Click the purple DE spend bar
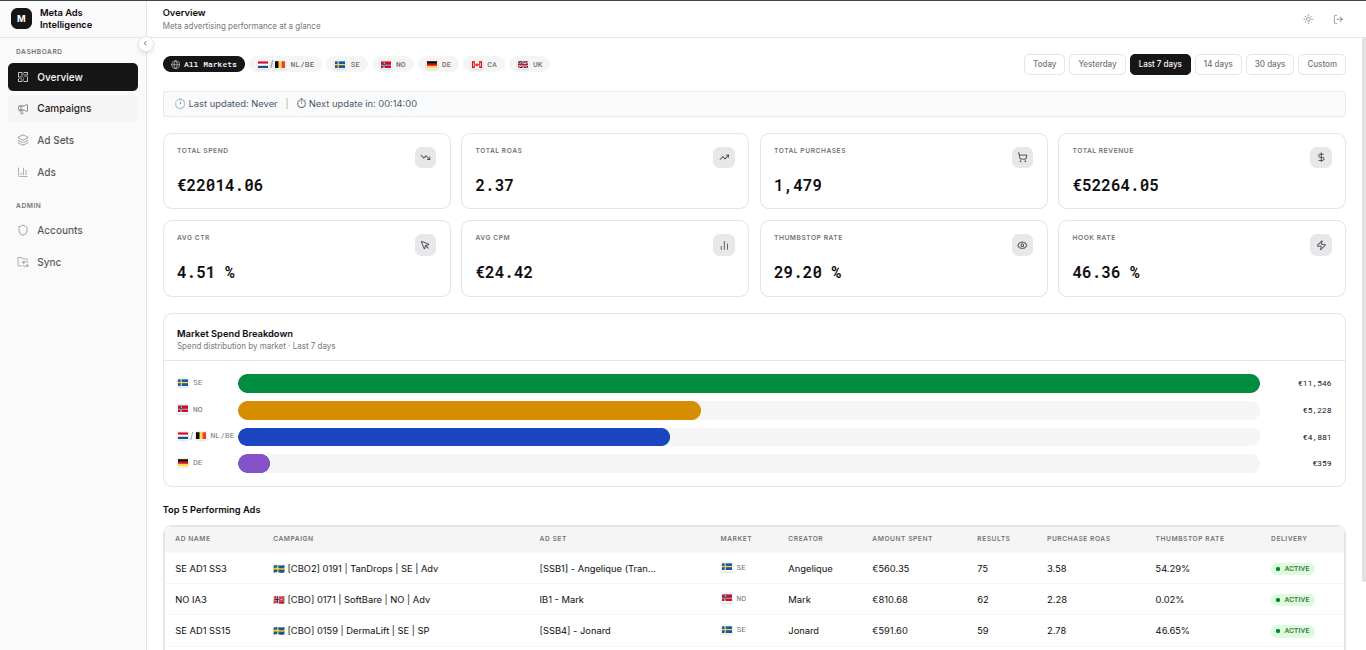 pos(254,463)
